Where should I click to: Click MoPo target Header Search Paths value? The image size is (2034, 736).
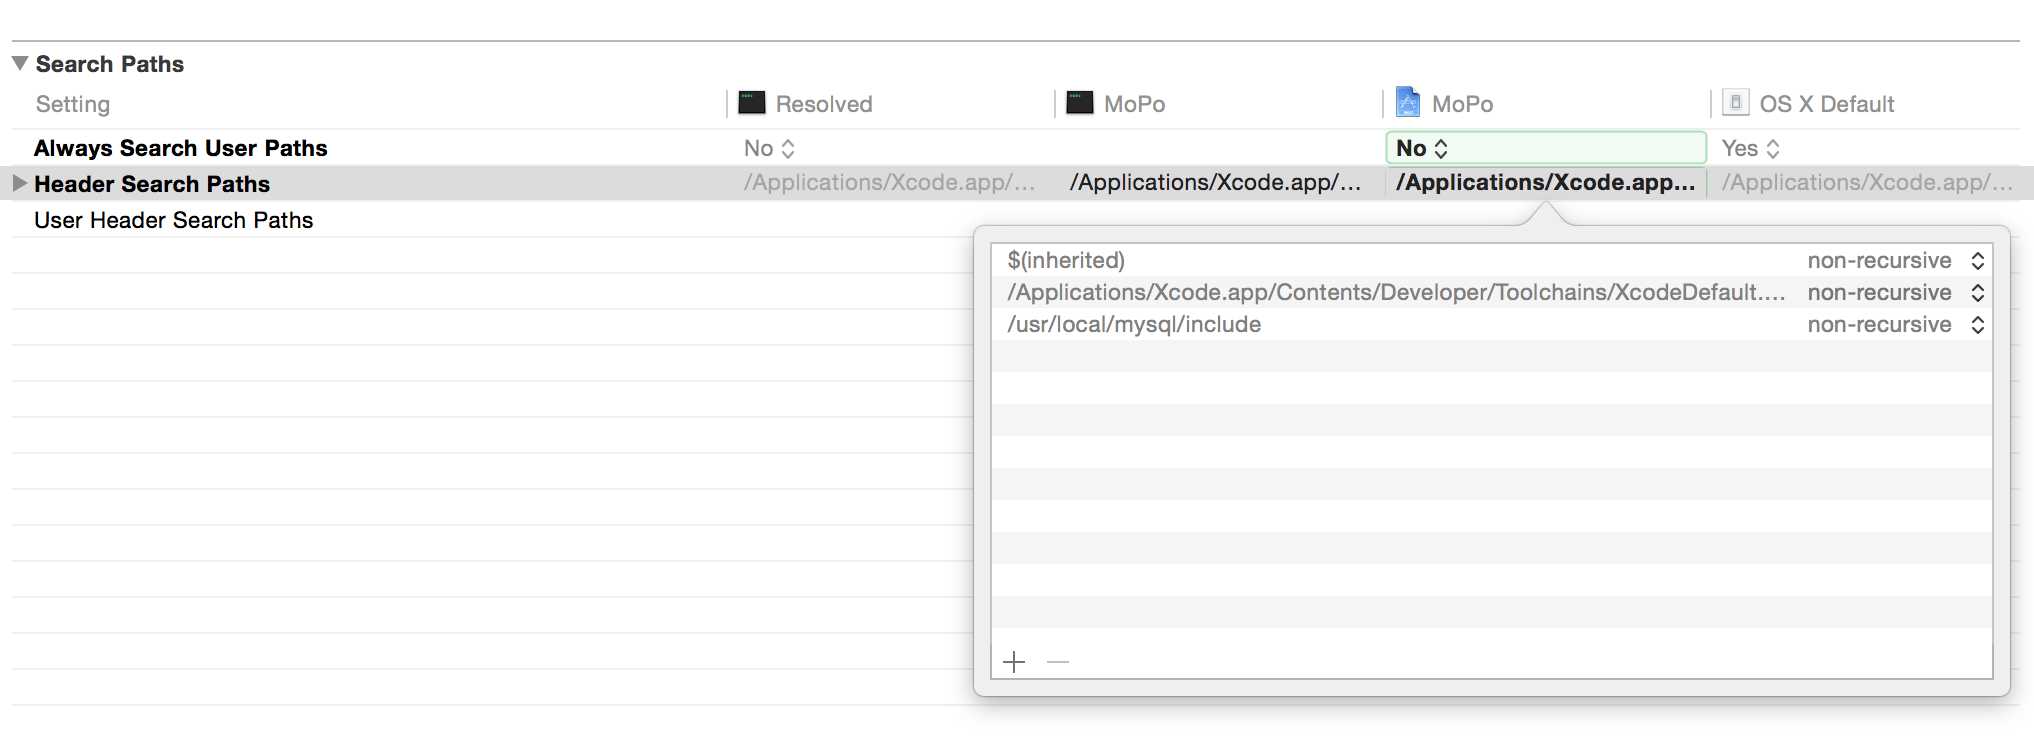(x=1215, y=183)
